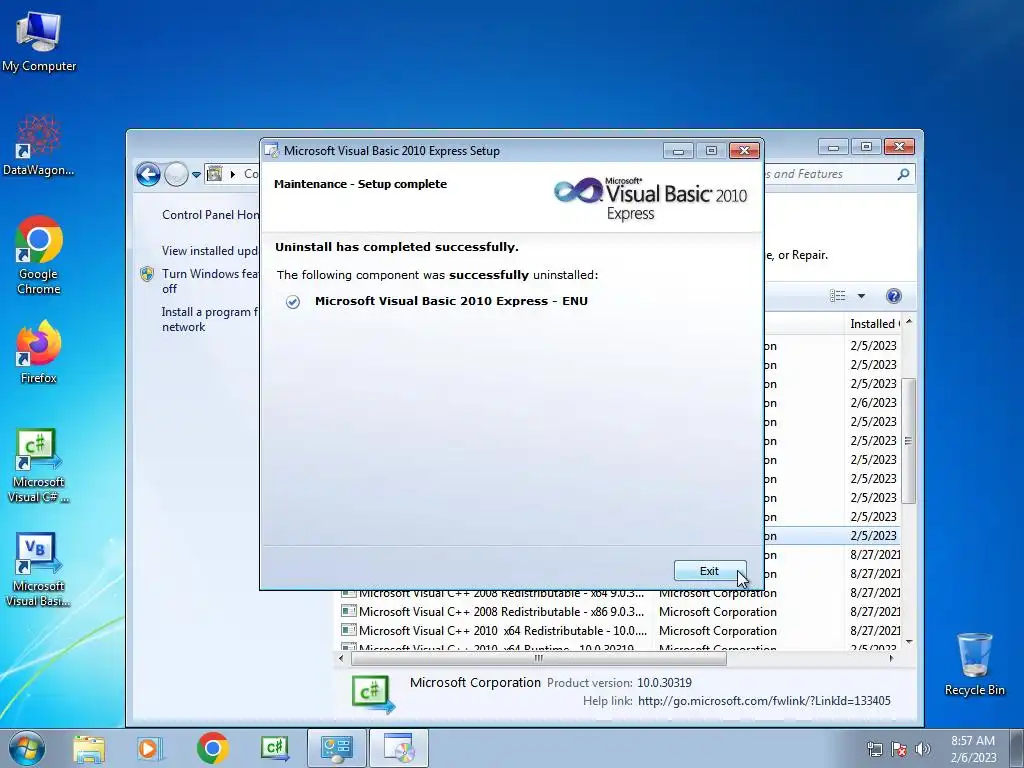Screen dimensions: 1024x768
Task: Open the Recycle Bin
Action: 974,664
